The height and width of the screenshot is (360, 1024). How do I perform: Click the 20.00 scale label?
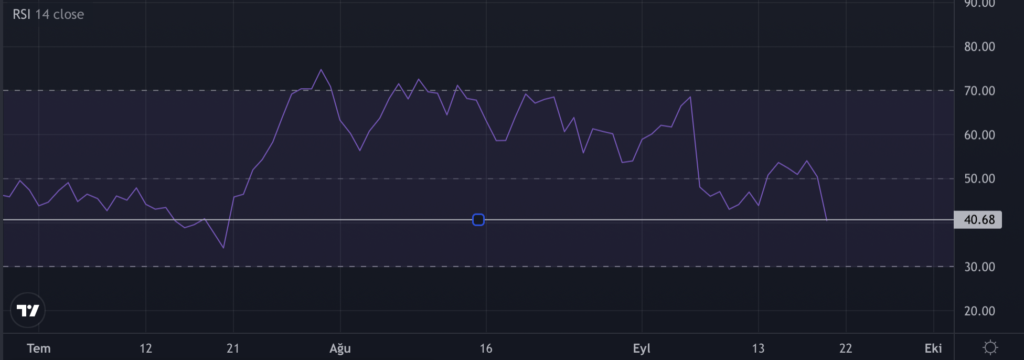coord(979,311)
